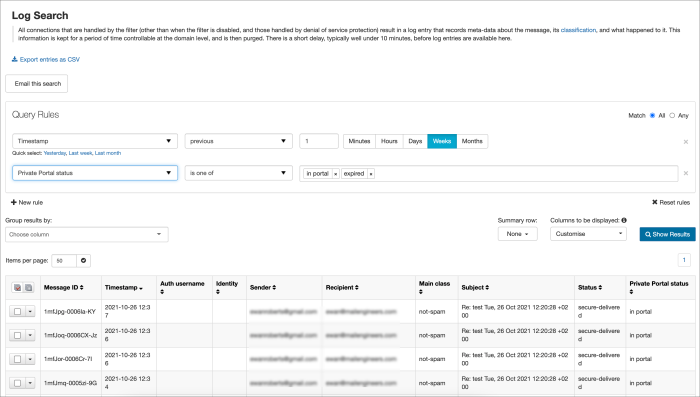
Task: Click New rule link
Action: [x=31, y=202]
